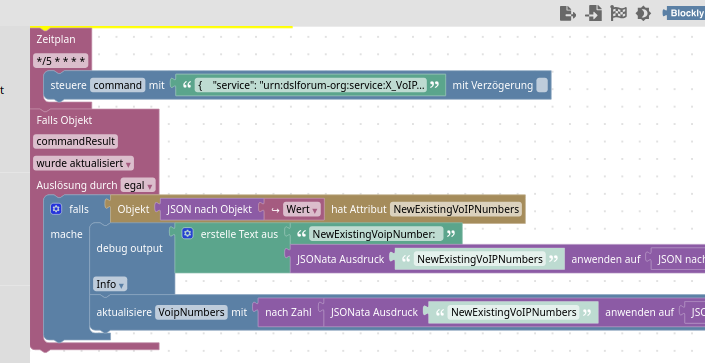705x363 pixels.
Task: Open the 'Wert' dropdown in JSON block
Action: point(302,209)
